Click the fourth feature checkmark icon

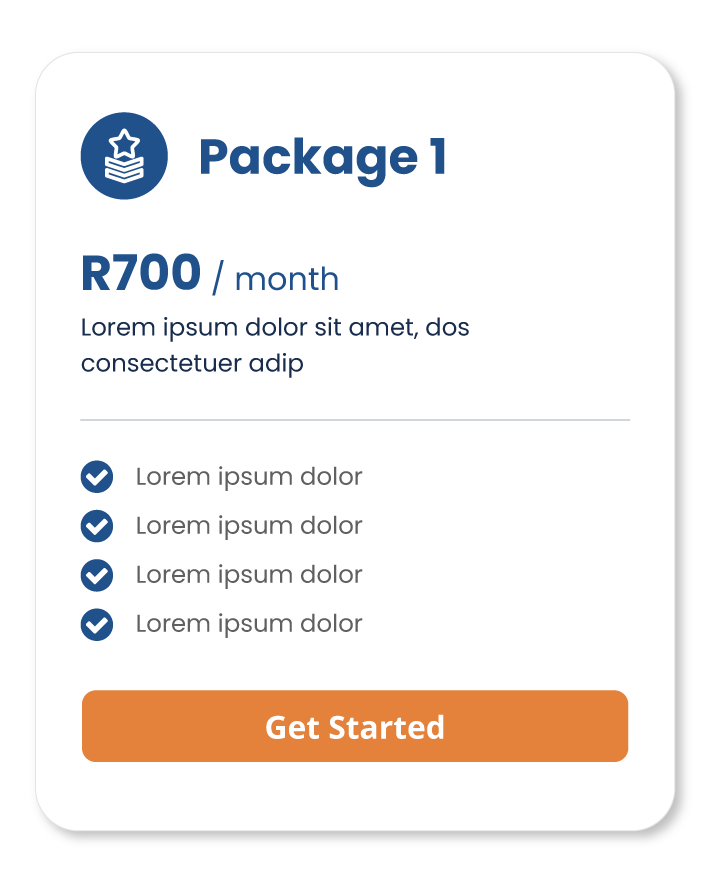[97, 624]
